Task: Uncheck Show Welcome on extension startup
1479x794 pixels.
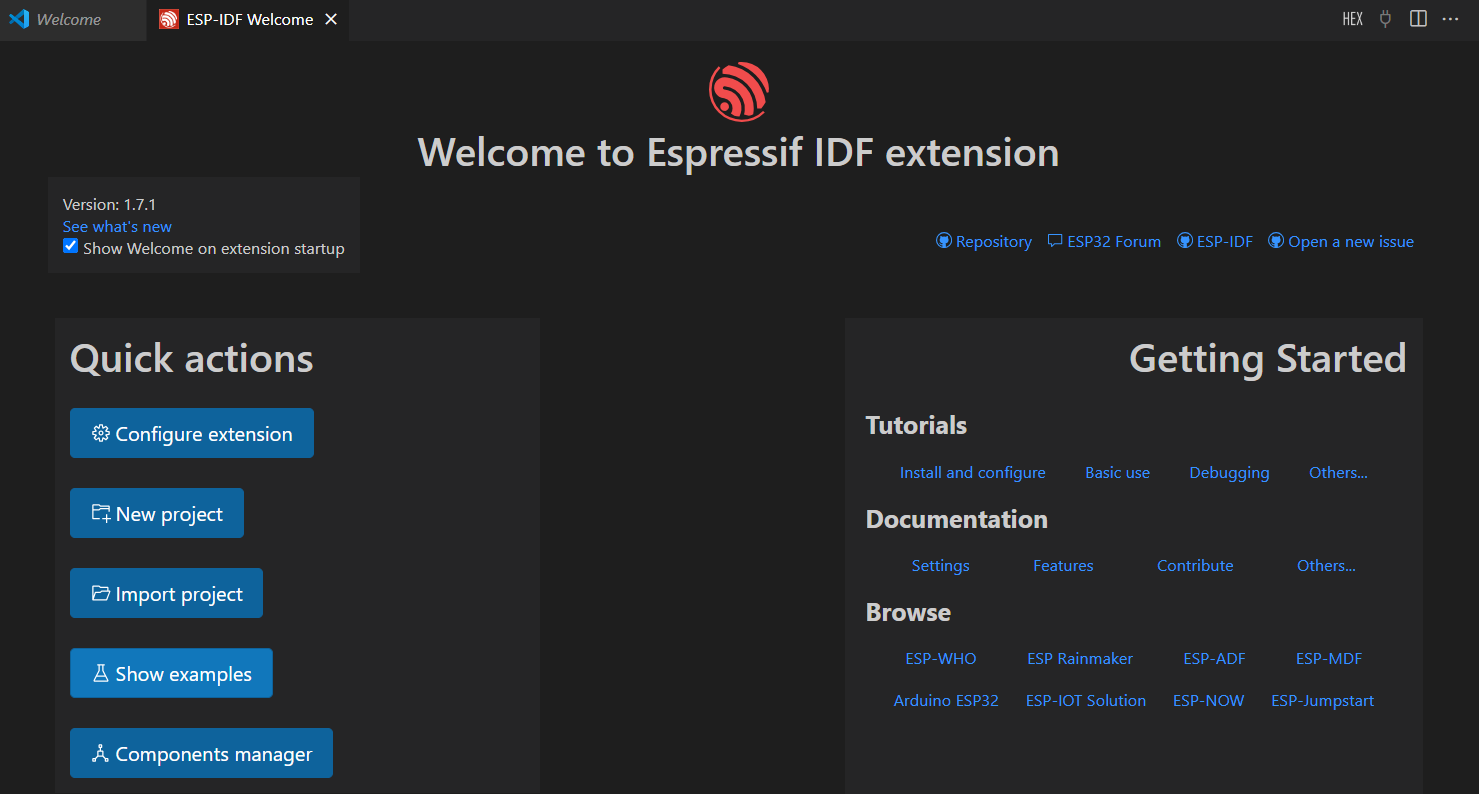Action: [x=70, y=246]
